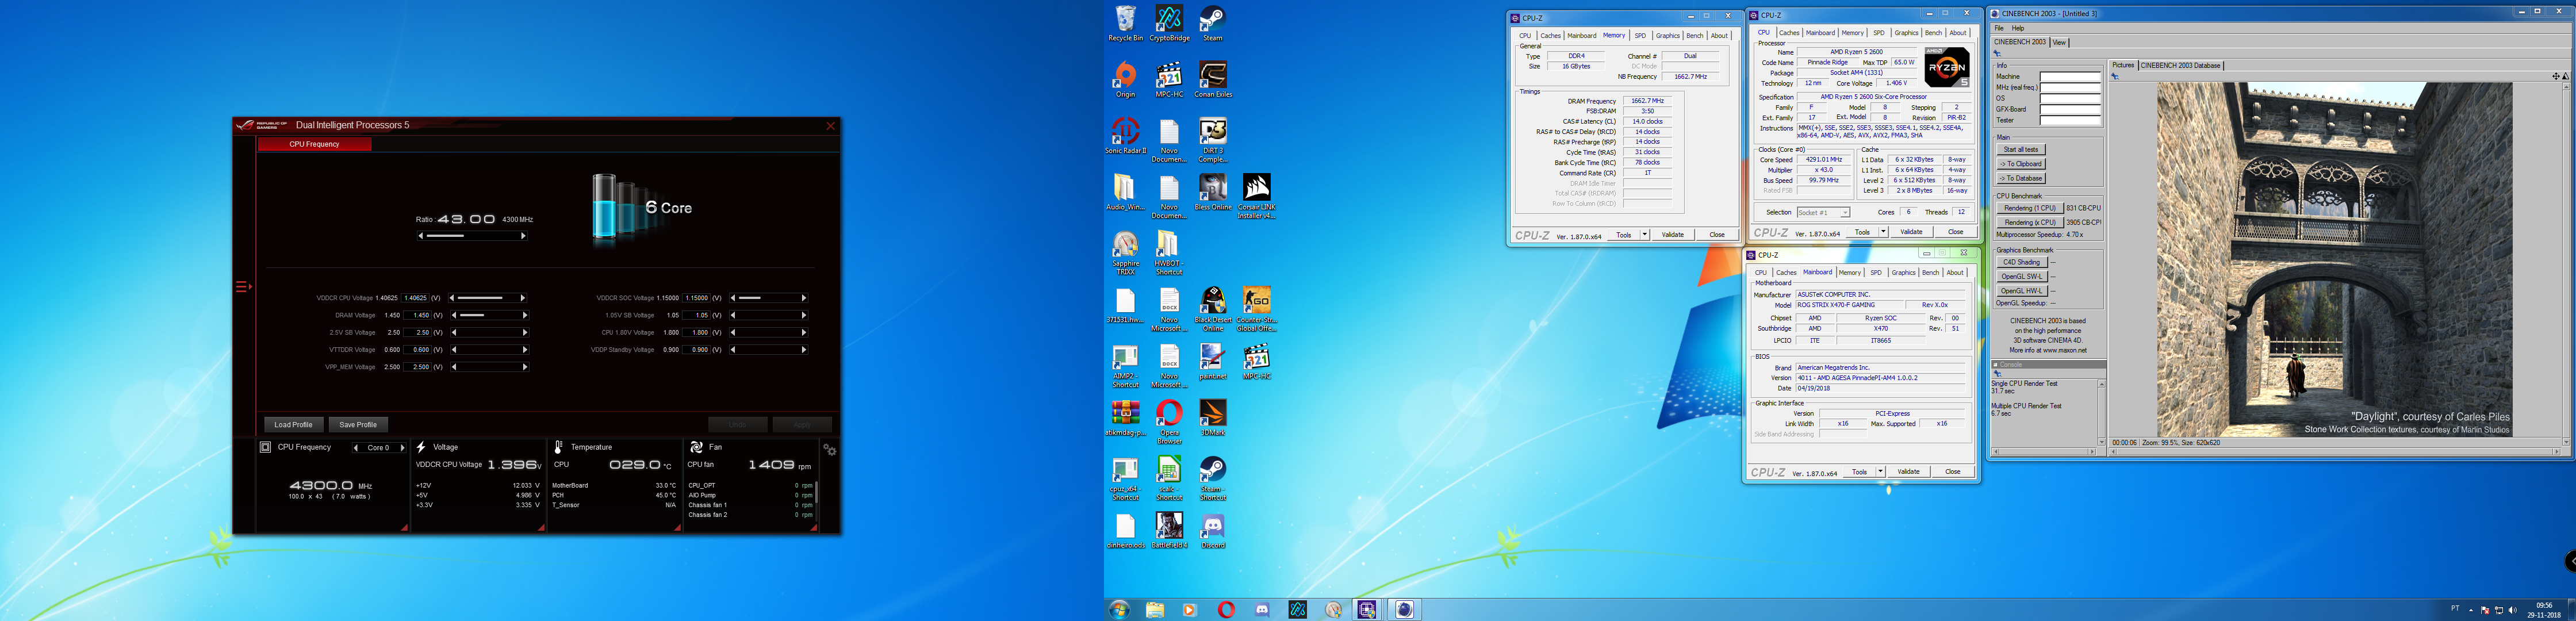2576x621 pixels.
Task: Switch to the SPD tab in CPU-Z CPU window
Action: coord(1878,33)
